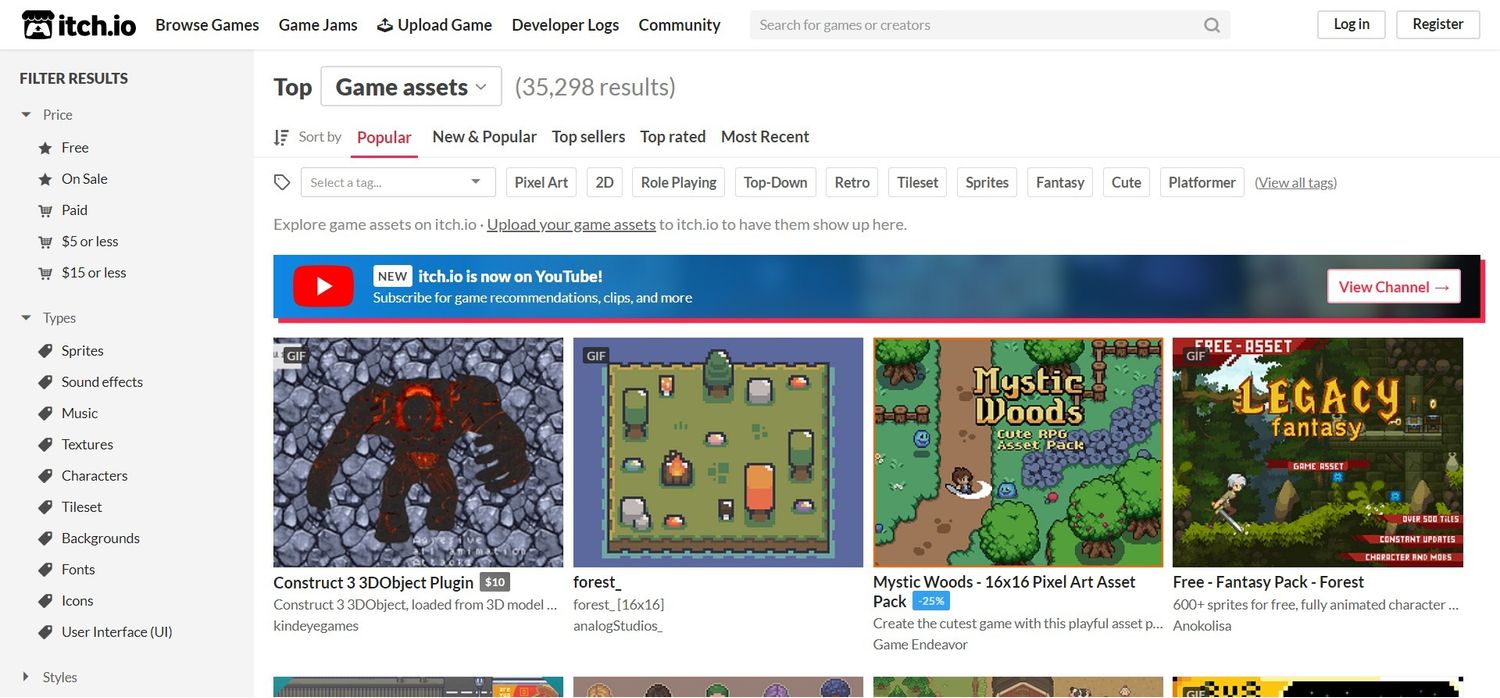Open the Construct 3 3DObject Plugin title link

374,582
